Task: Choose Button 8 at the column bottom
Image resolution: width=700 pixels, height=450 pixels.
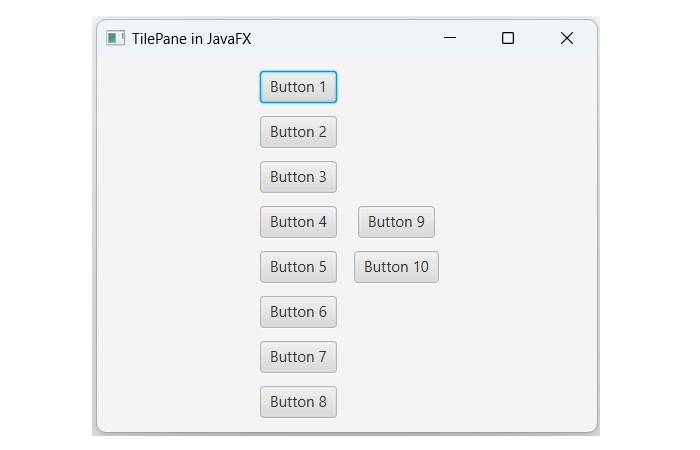Action: point(298,402)
